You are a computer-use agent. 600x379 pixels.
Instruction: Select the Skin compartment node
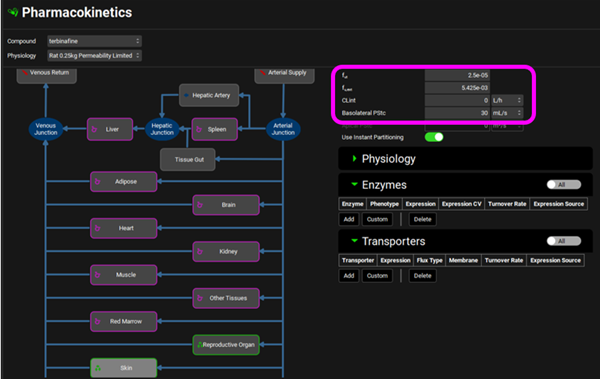(x=124, y=368)
